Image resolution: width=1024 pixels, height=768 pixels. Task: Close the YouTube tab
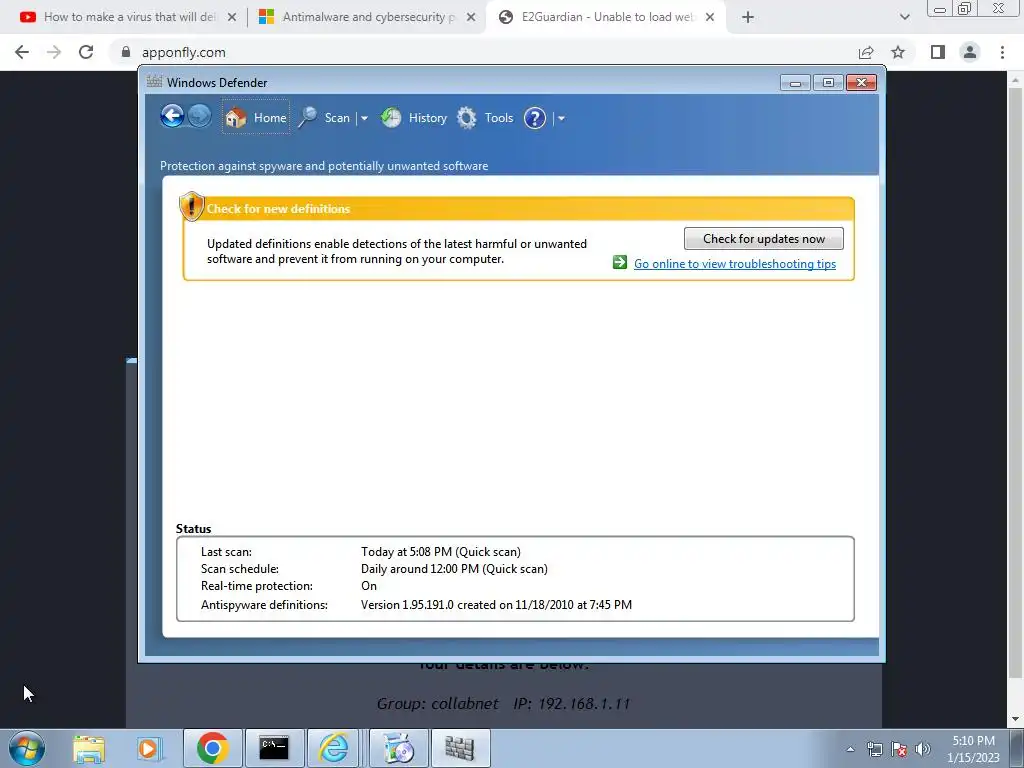232,17
